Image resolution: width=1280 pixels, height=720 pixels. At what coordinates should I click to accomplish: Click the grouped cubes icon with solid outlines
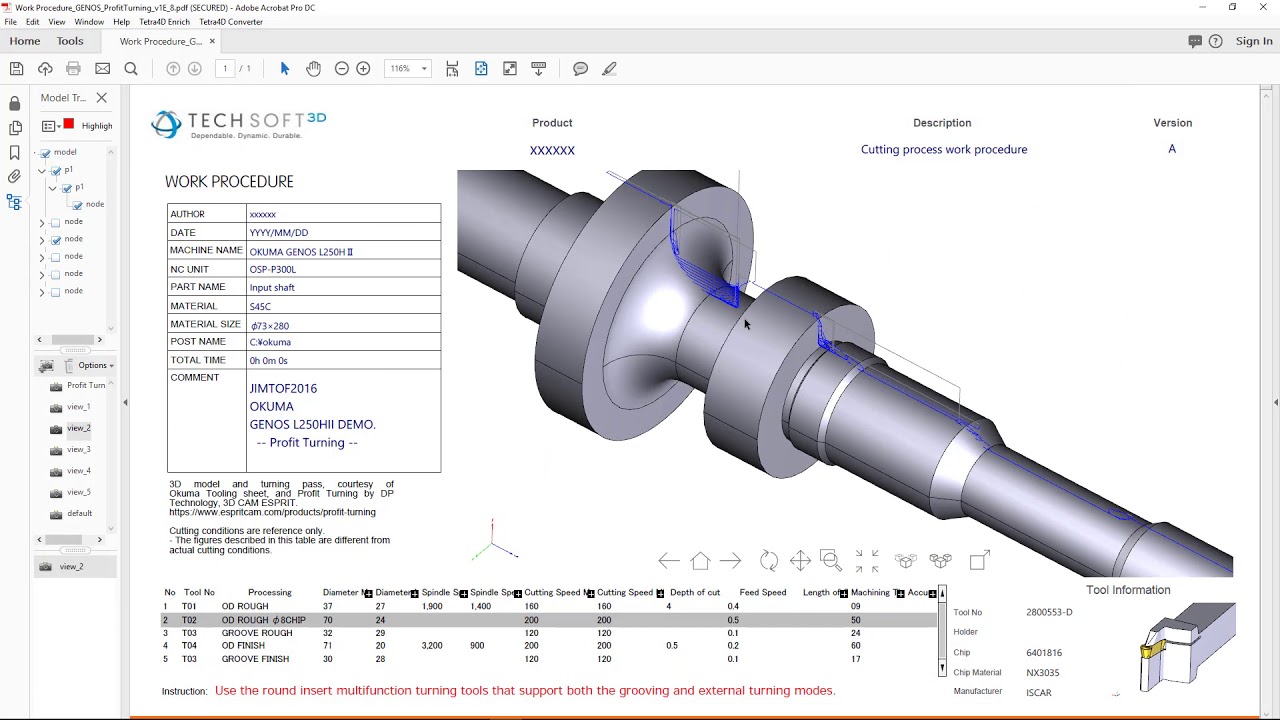(x=941, y=561)
